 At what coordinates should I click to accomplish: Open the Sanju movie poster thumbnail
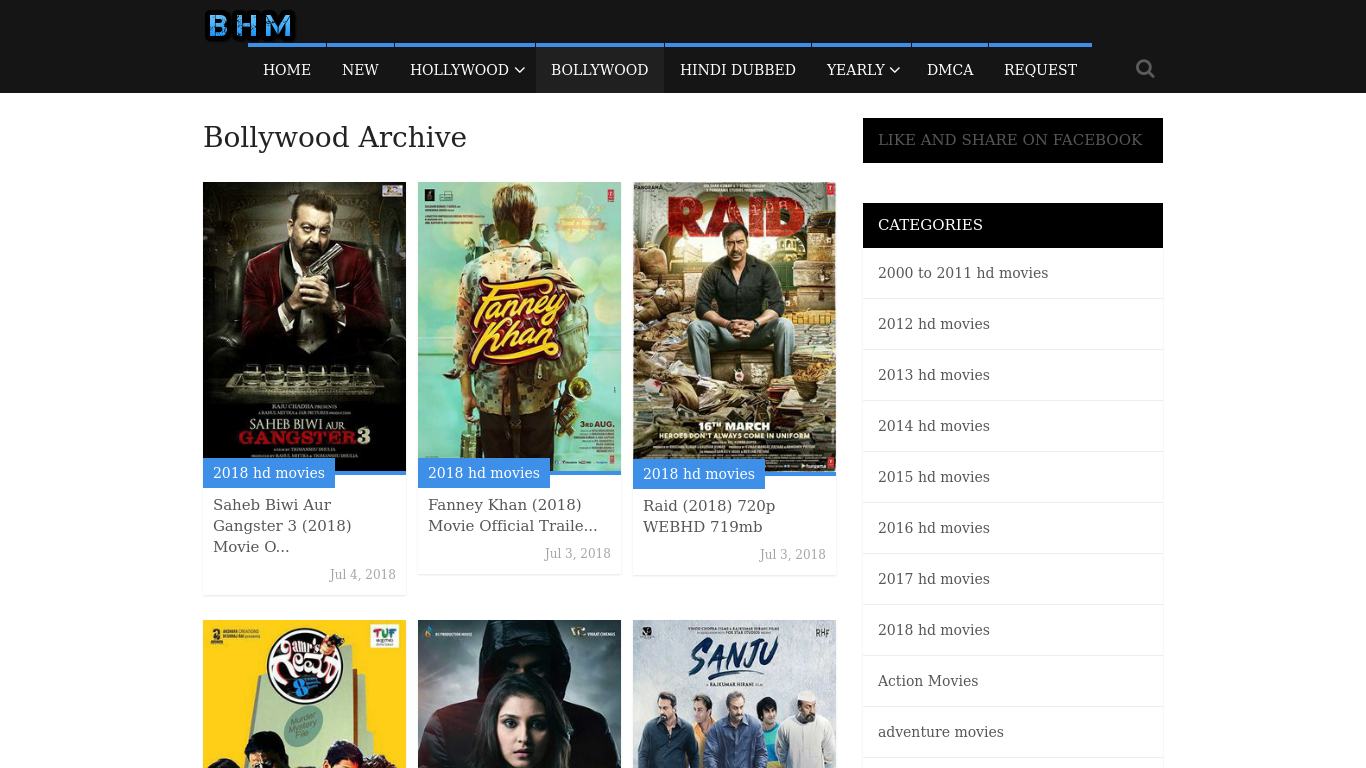coord(734,694)
